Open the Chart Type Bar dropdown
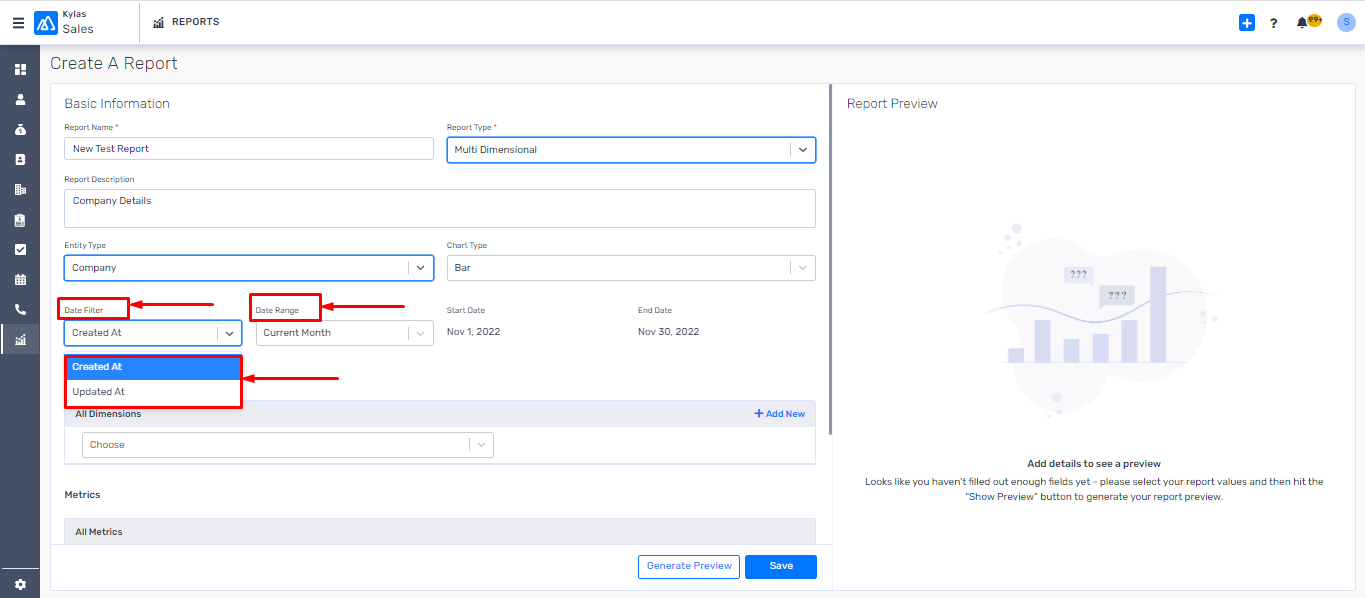The image size is (1365, 598). tap(631, 268)
